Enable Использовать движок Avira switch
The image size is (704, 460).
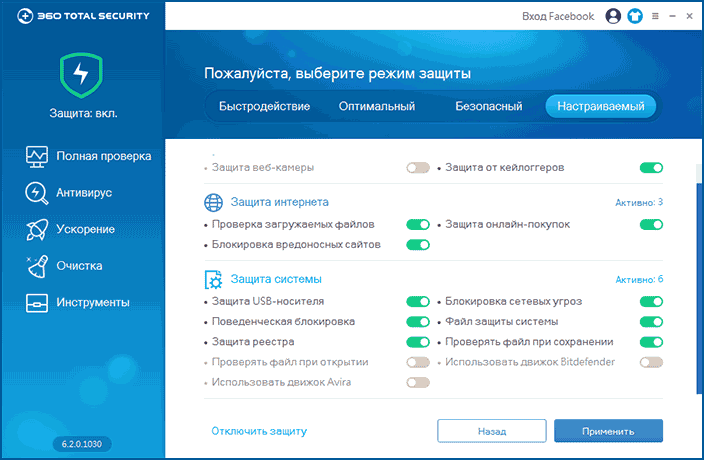tap(418, 382)
